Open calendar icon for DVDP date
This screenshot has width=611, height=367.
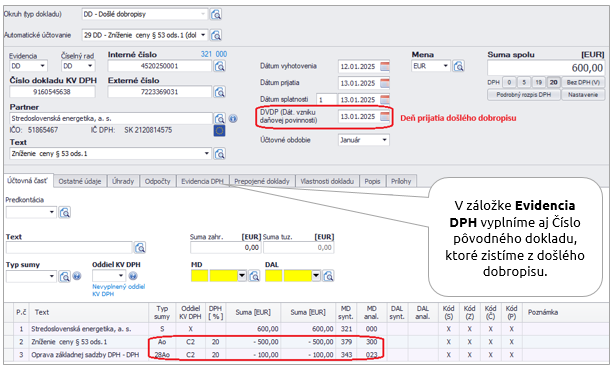(x=385, y=116)
